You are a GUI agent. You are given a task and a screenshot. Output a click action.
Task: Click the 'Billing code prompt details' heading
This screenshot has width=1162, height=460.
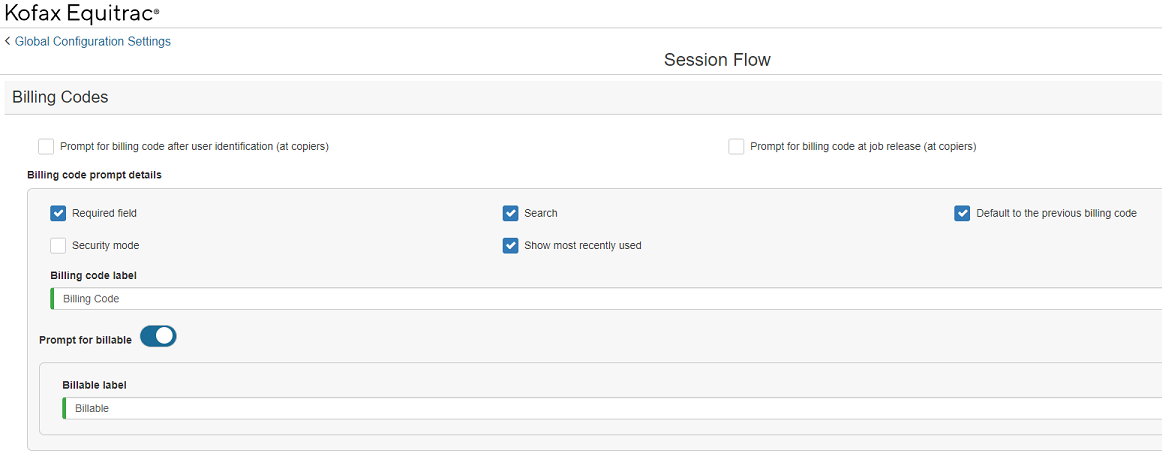94,175
